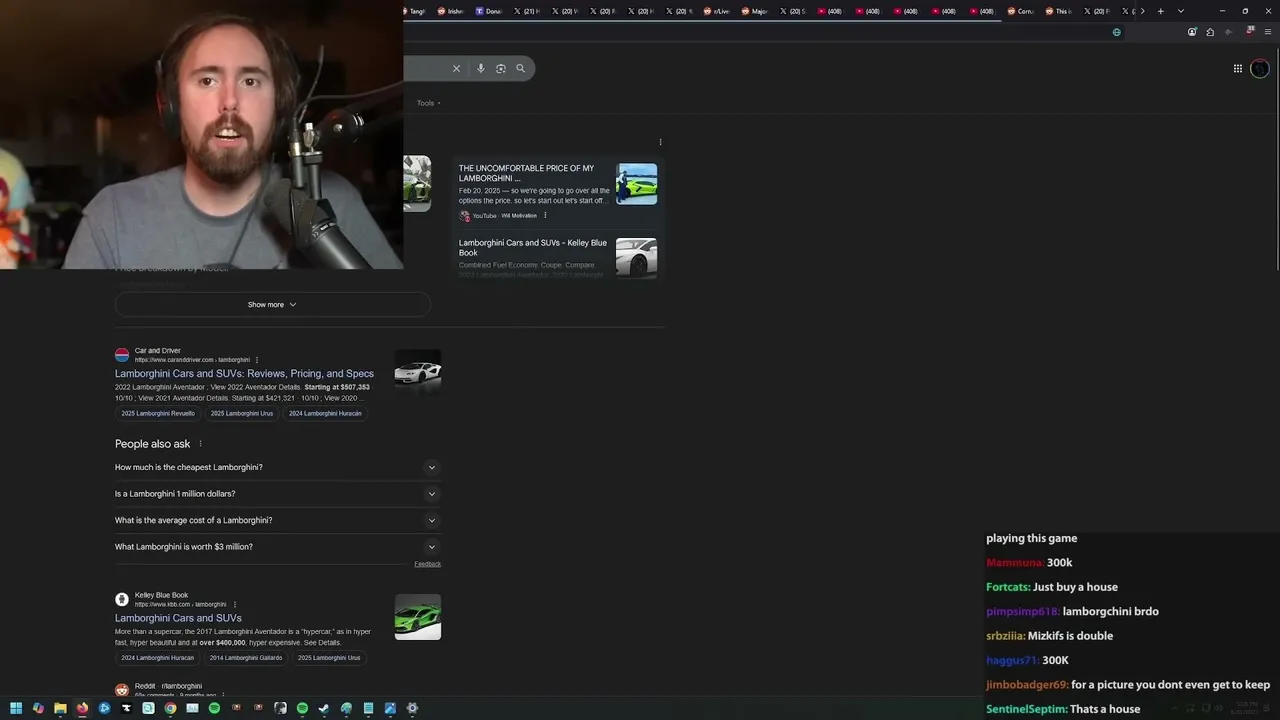Screen dimensions: 1280x720
Task: Open Notepad from taskbar
Action: pos(368,708)
